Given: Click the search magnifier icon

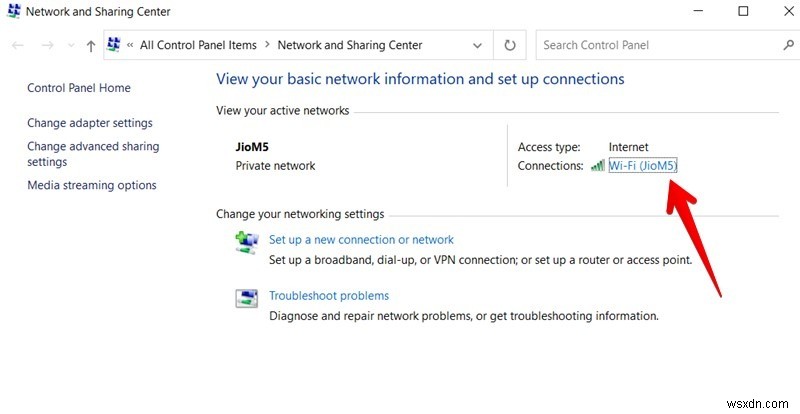Looking at the screenshot, I should (787, 45).
